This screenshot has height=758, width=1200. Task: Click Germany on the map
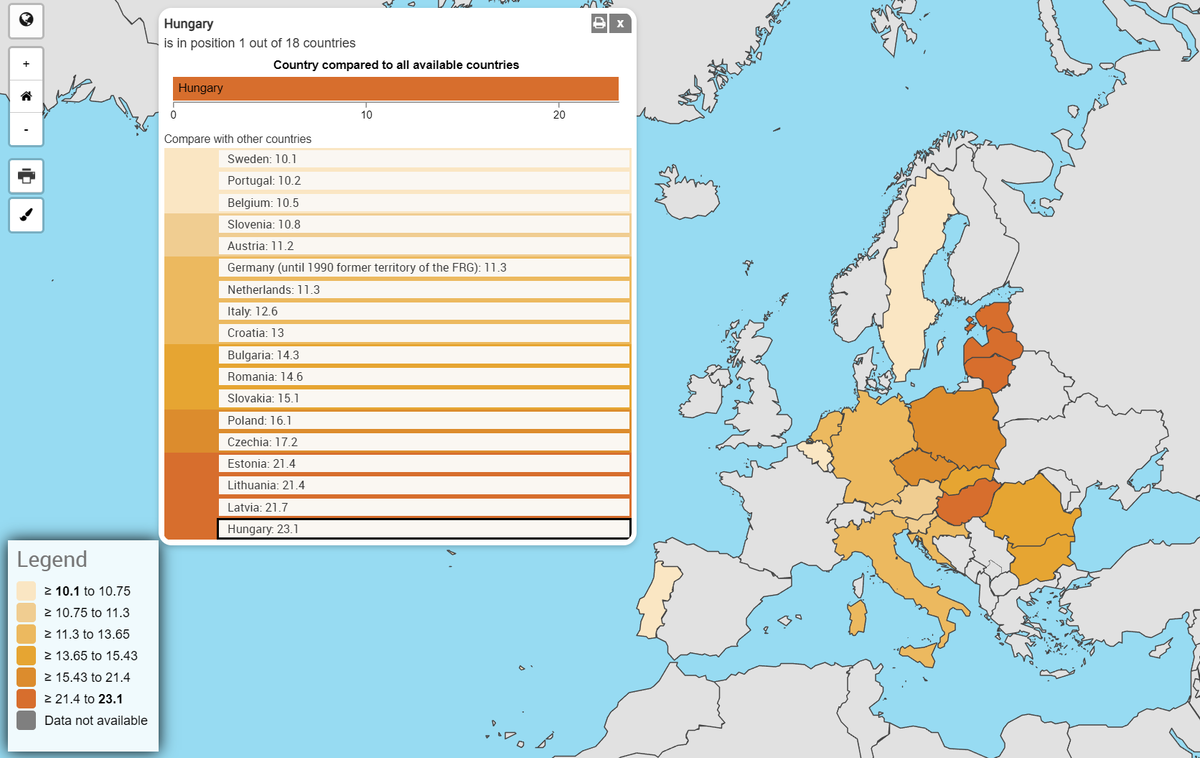tap(873, 450)
